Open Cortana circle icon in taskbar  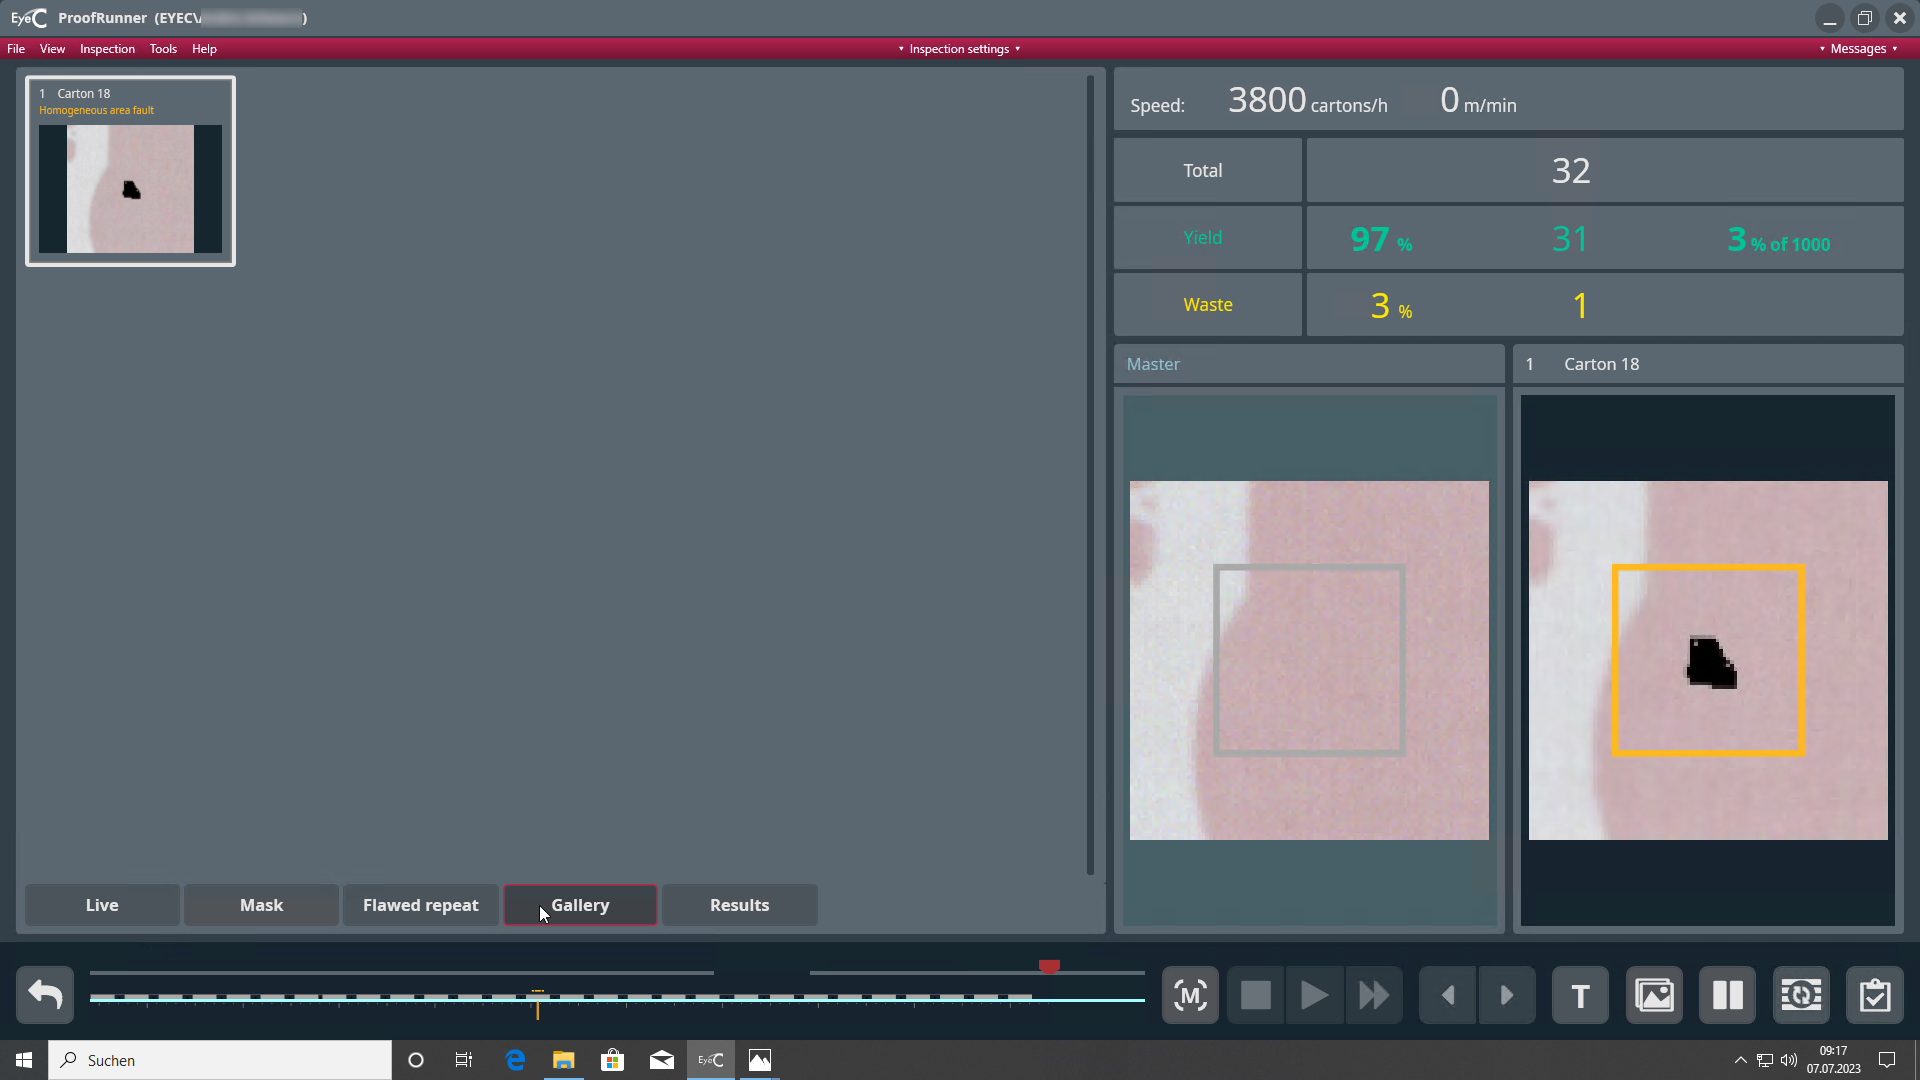416,1060
